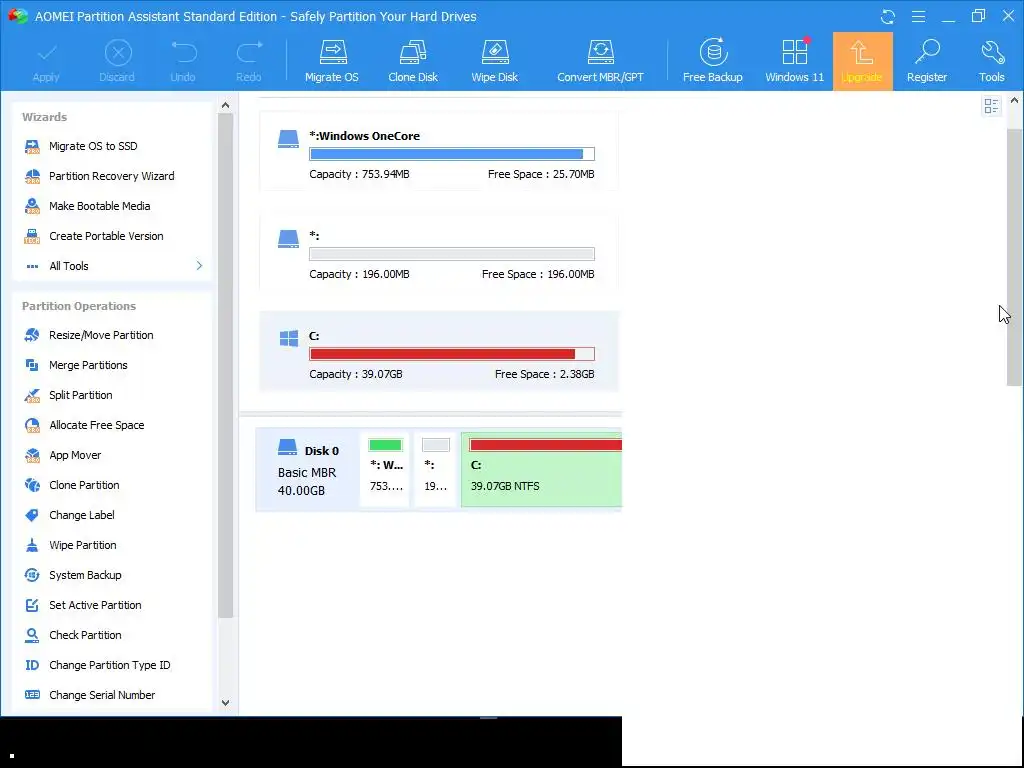Open the Free Backup tool
Viewport: 1024px width, 768px height.
712,61
